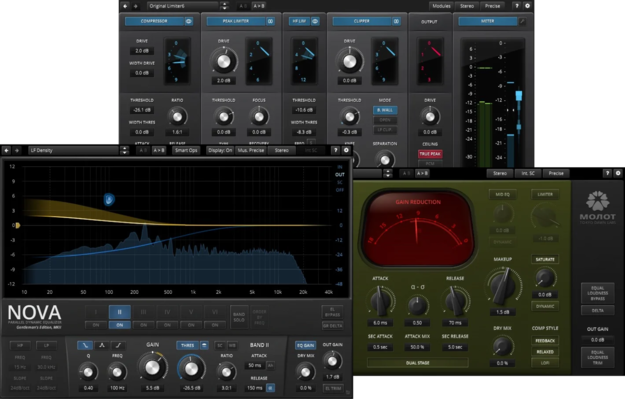625x399 pixels.
Task: Click the undo arrow in NOVA toolbar
Action: pyautogui.click(x=6, y=150)
